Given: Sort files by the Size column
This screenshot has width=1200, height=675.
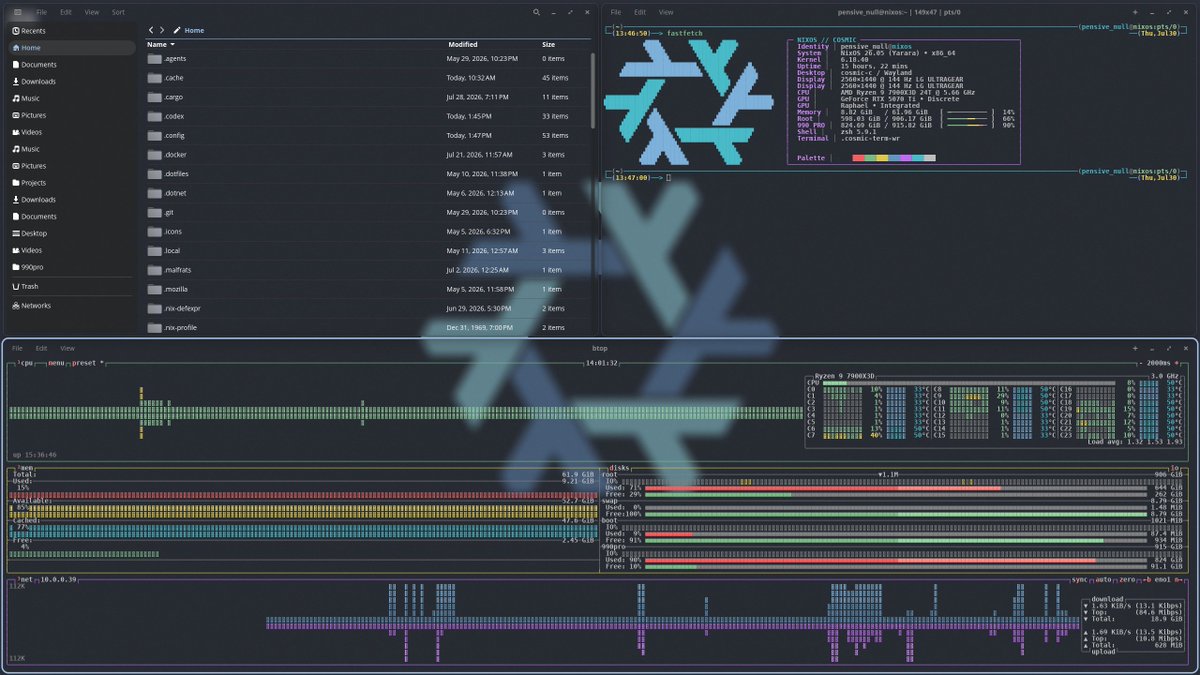Looking at the screenshot, I should (x=549, y=44).
